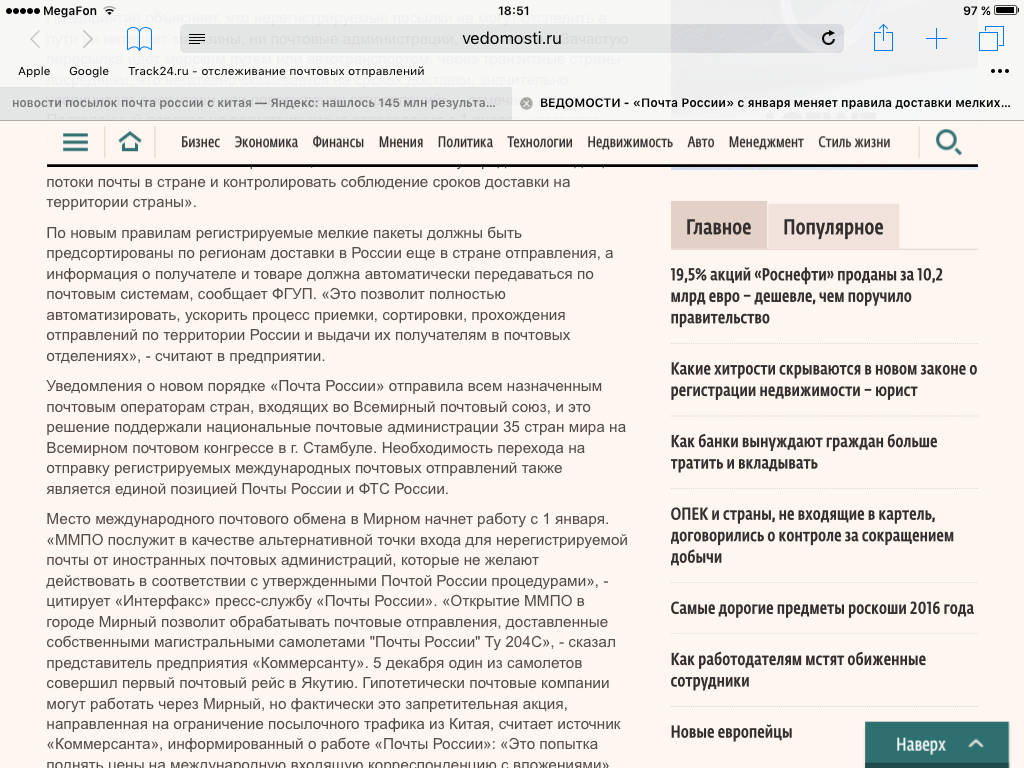Open the Google favorites bookmark

click(89, 71)
